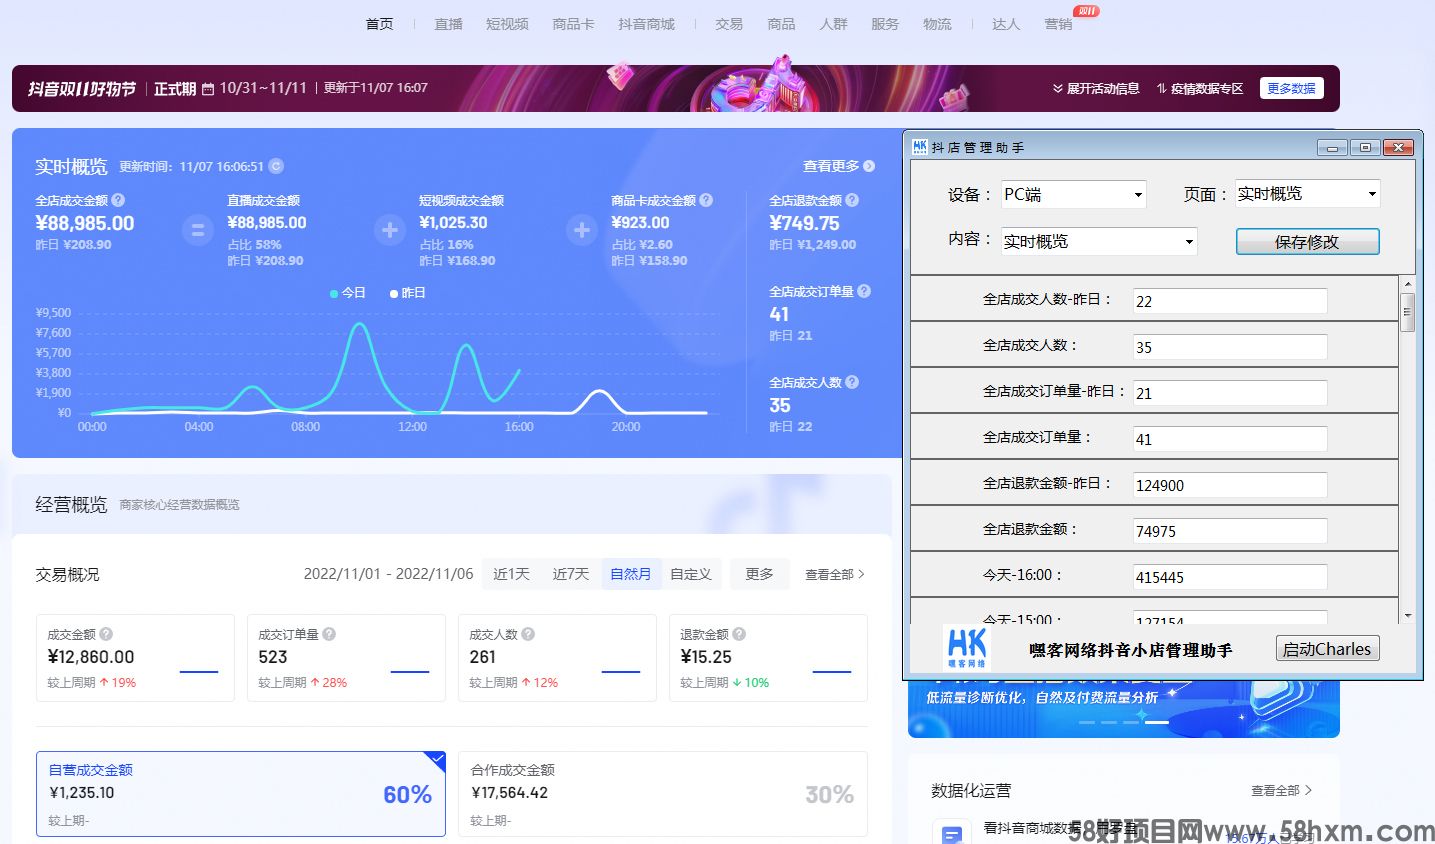Viewport: 1435px width, 844px height.
Task: Open the 达人 nav tab
Action: 1006,24
